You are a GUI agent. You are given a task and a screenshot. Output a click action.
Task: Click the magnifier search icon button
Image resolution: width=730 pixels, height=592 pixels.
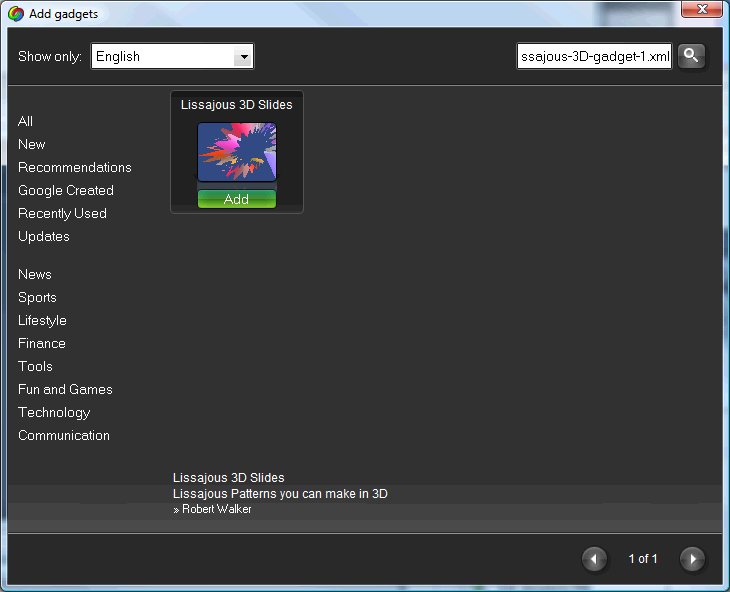[691, 56]
